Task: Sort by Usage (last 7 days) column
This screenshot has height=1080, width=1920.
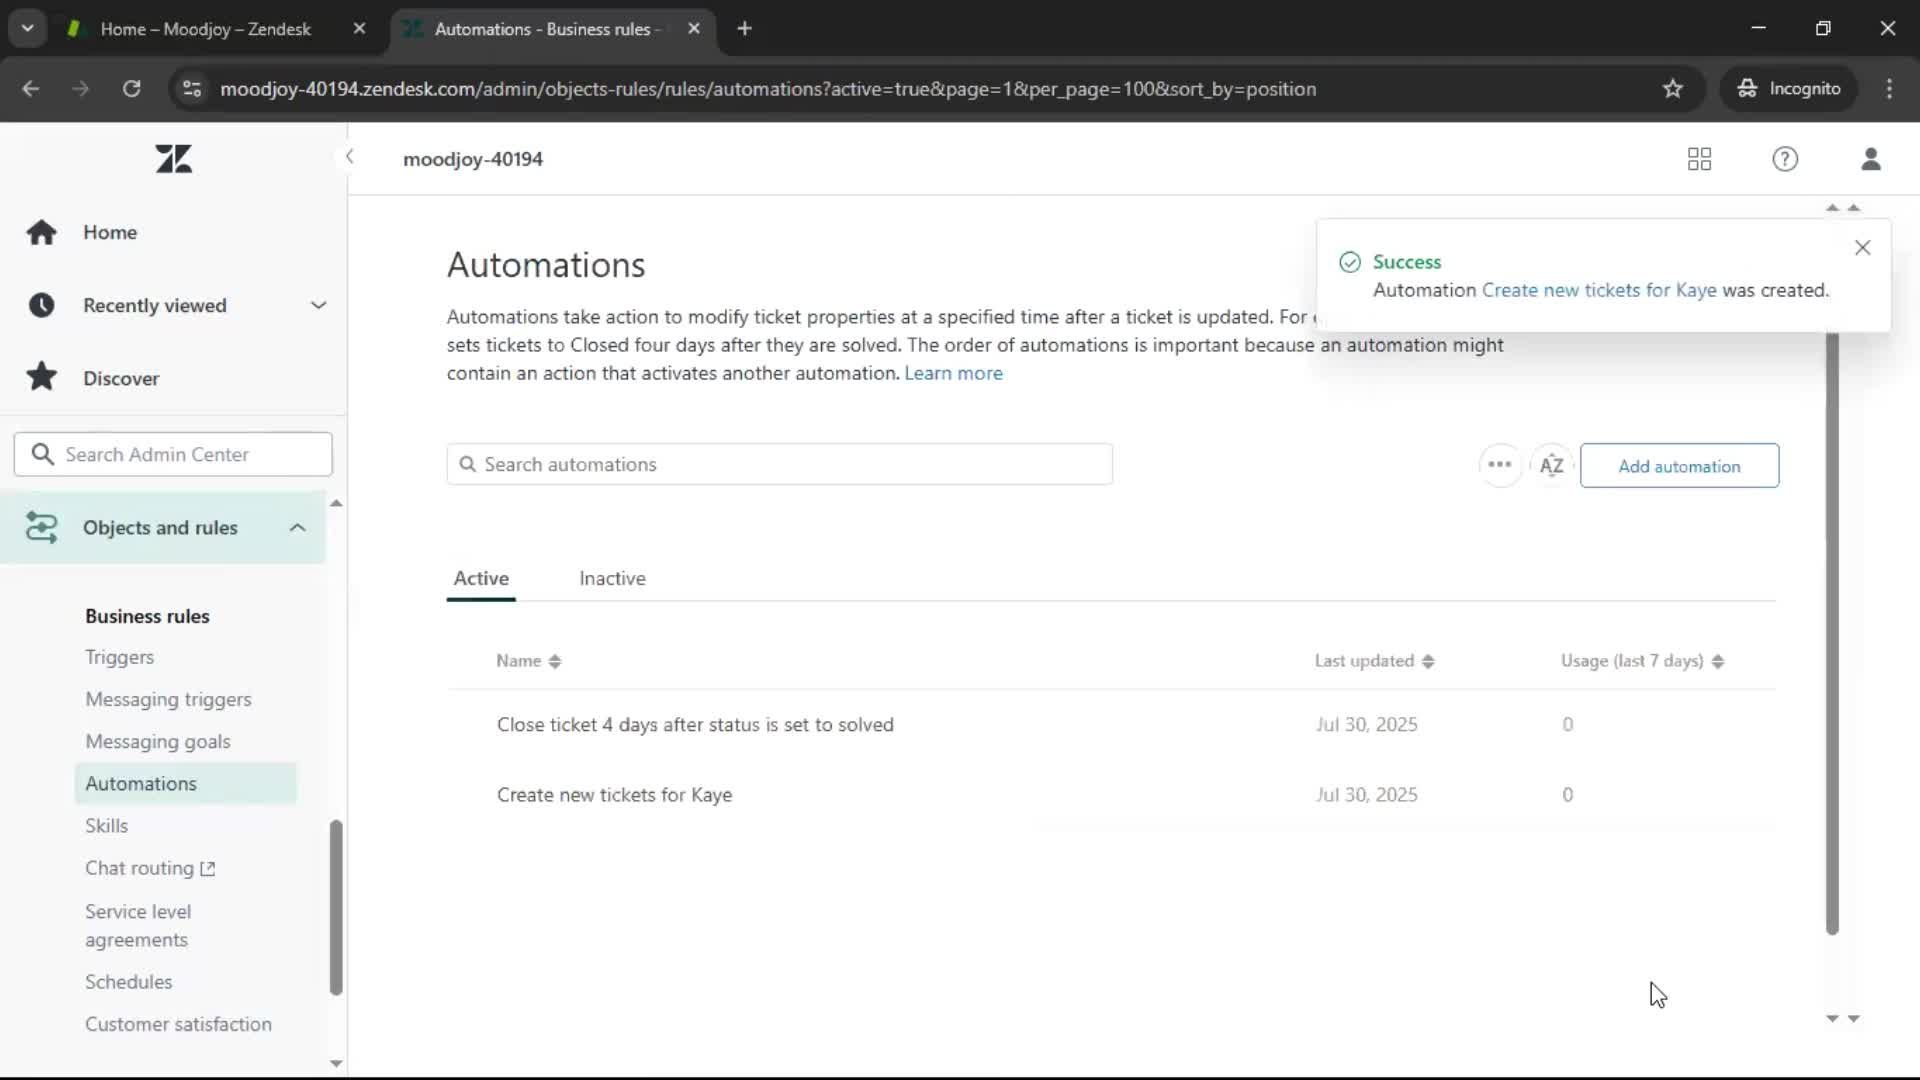Action: (1642, 661)
